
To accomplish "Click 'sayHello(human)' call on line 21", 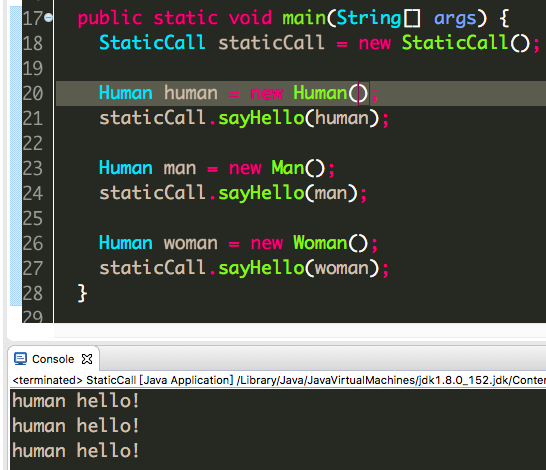I will 298,118.
